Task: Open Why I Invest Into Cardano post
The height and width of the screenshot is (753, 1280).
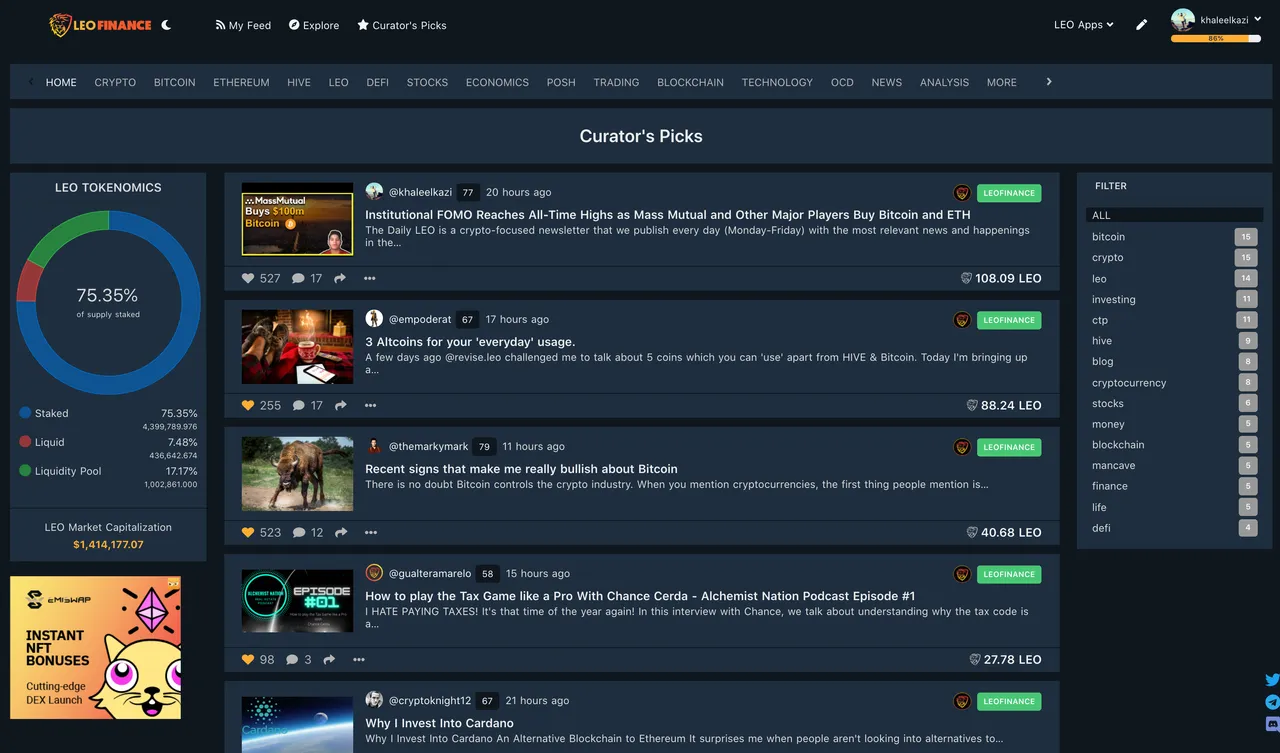Action: (439, 723)
